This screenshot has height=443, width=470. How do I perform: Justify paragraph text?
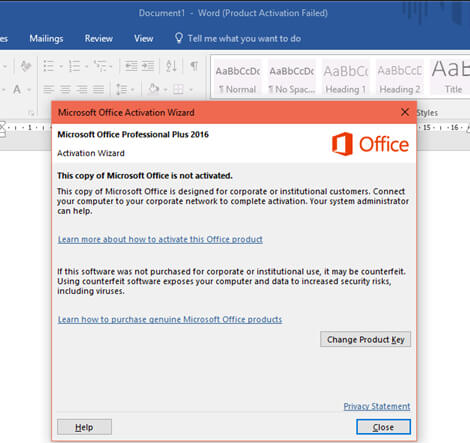click(x=98, y=89)
